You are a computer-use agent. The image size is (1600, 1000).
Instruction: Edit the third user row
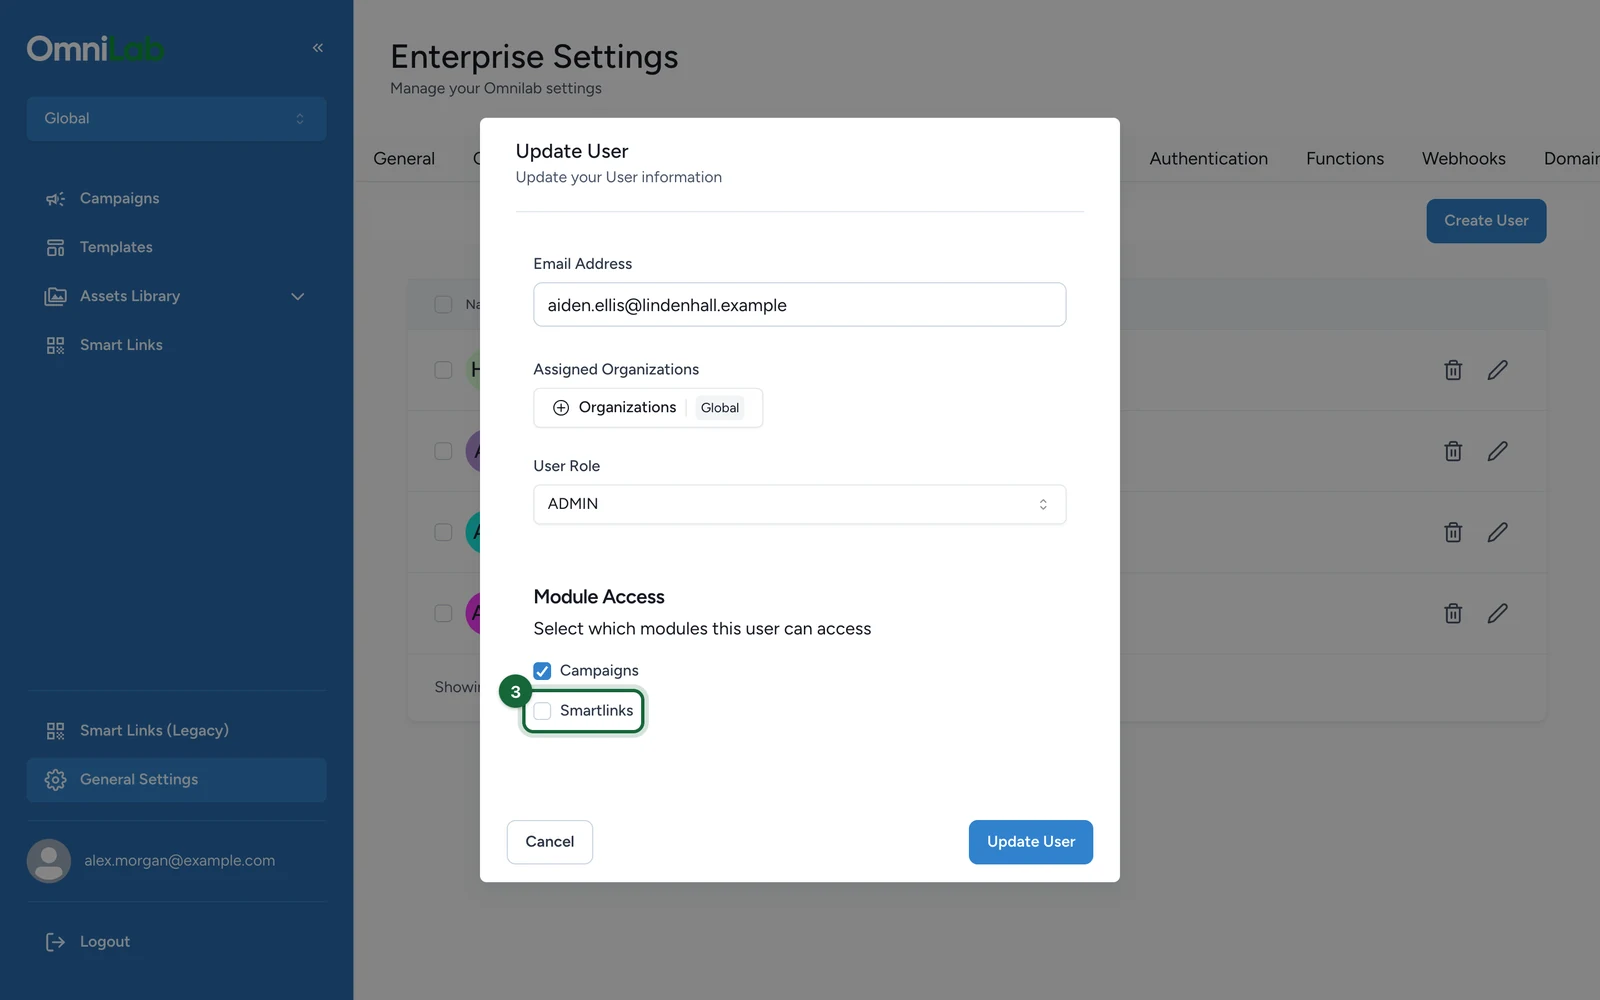pos(1497,532)
